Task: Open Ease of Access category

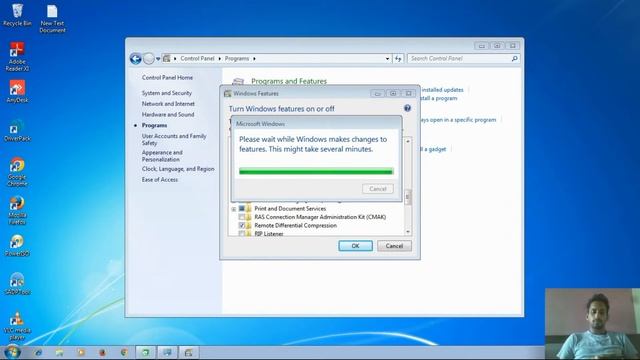Action: tap(160, 180)
